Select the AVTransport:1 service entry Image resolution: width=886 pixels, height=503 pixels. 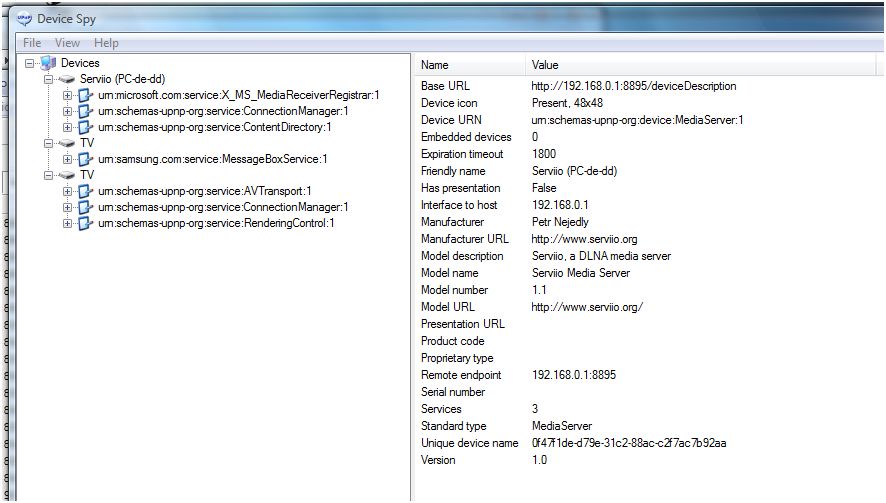click(205, 191)
